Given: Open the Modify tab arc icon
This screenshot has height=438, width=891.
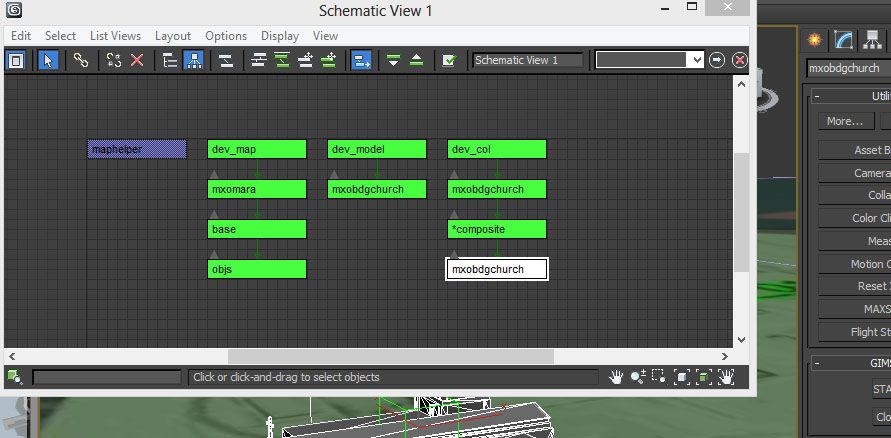Looking at the screenshot, I should pyautogui.click(x=843, y=40).
